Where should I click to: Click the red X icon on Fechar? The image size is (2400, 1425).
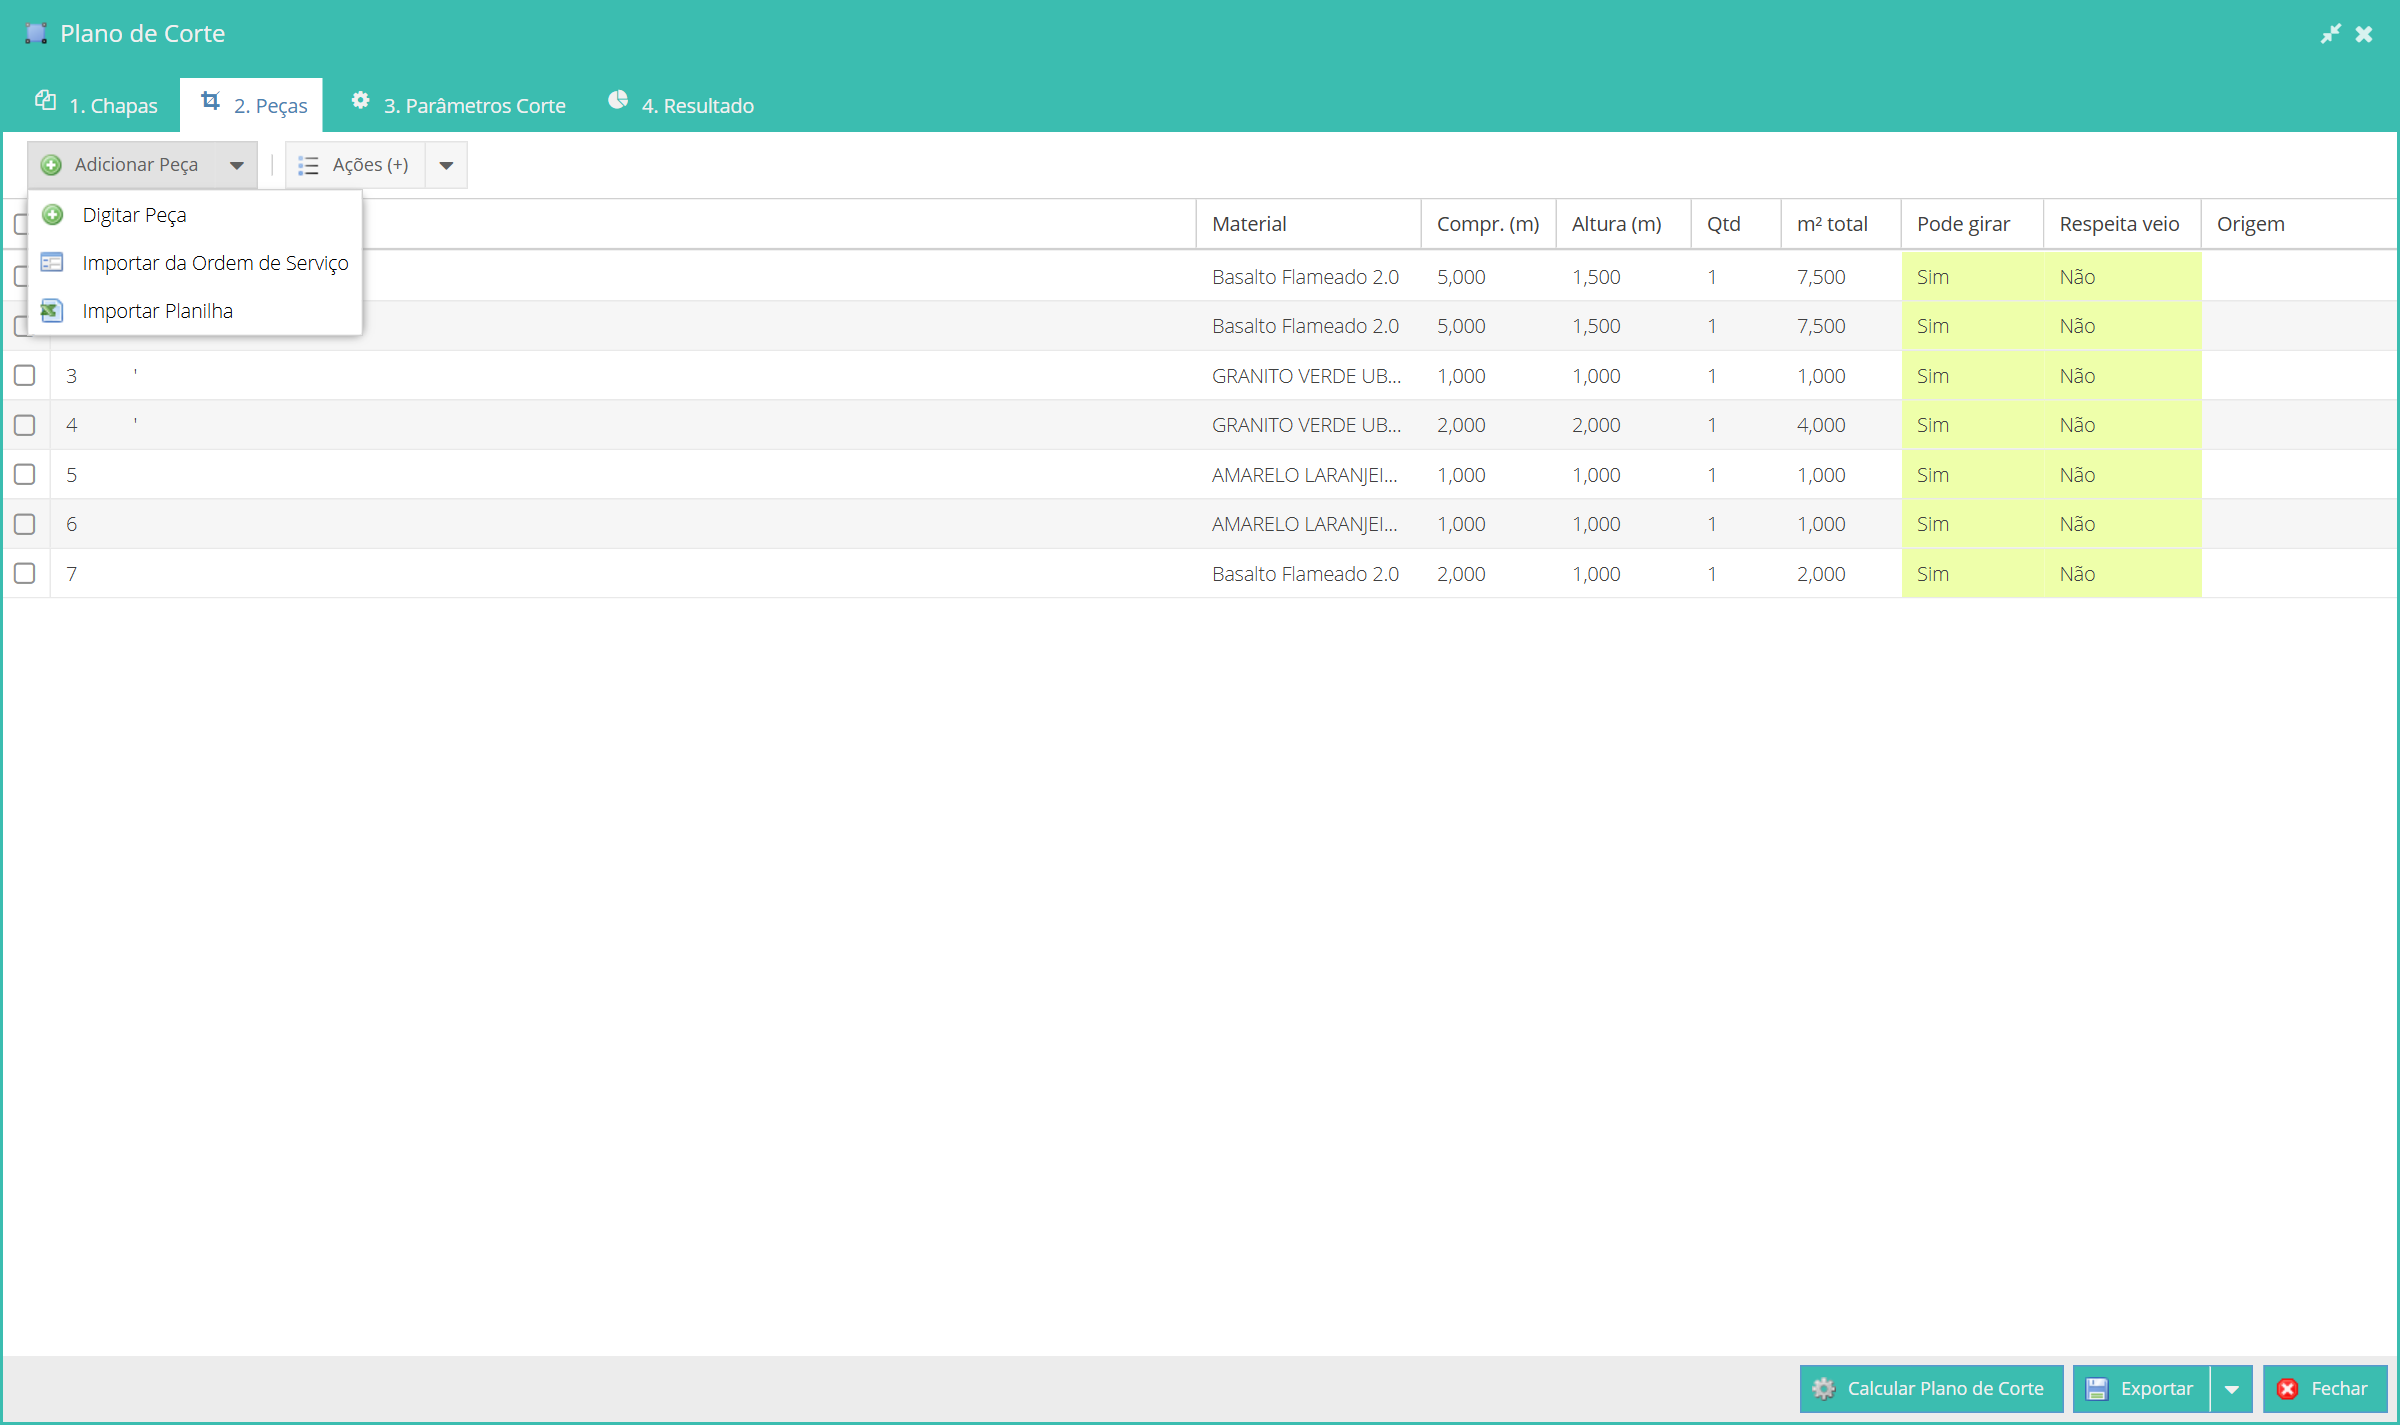[2288, 1389]
